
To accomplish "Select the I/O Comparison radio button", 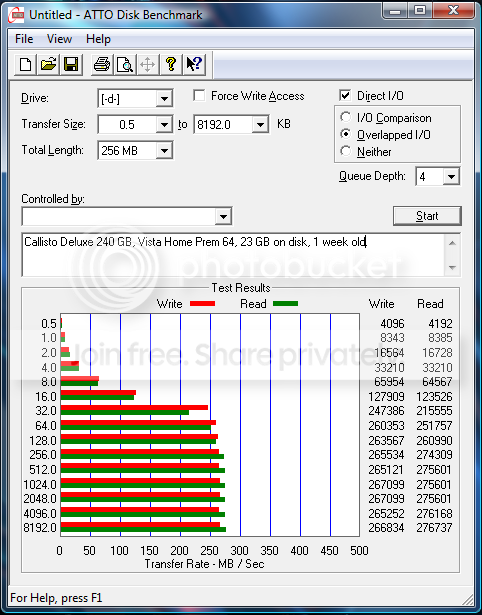I will click(346, 117).
